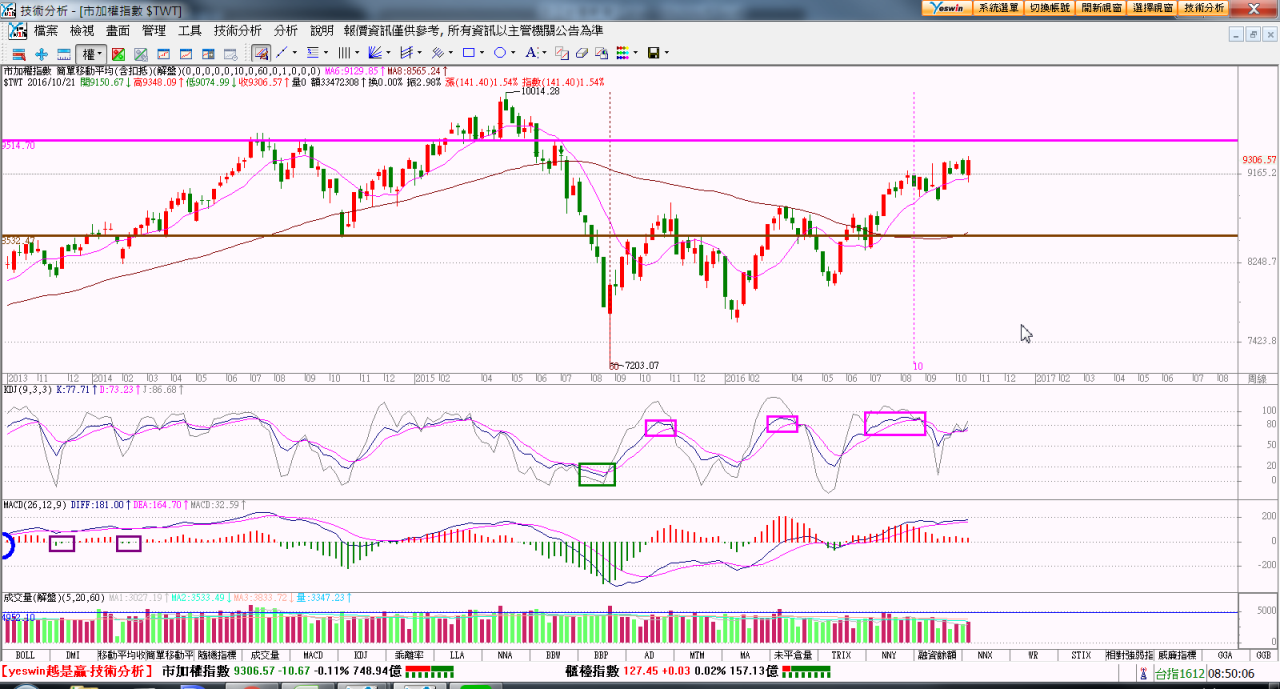
Task: Expand the rectangle tool dropdown arrow
Action: tap(482, 53)
